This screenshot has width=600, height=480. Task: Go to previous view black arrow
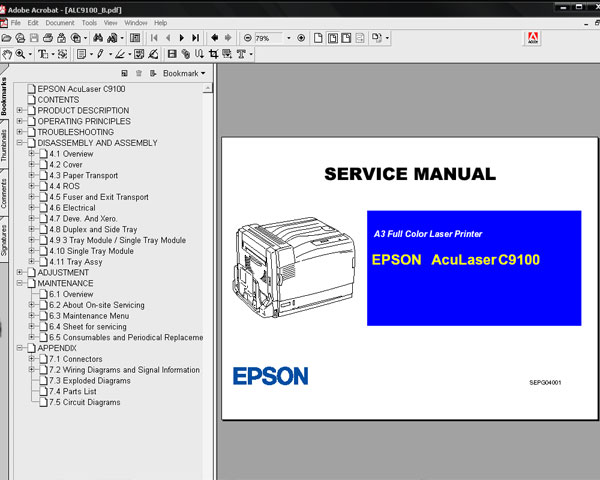215,38
